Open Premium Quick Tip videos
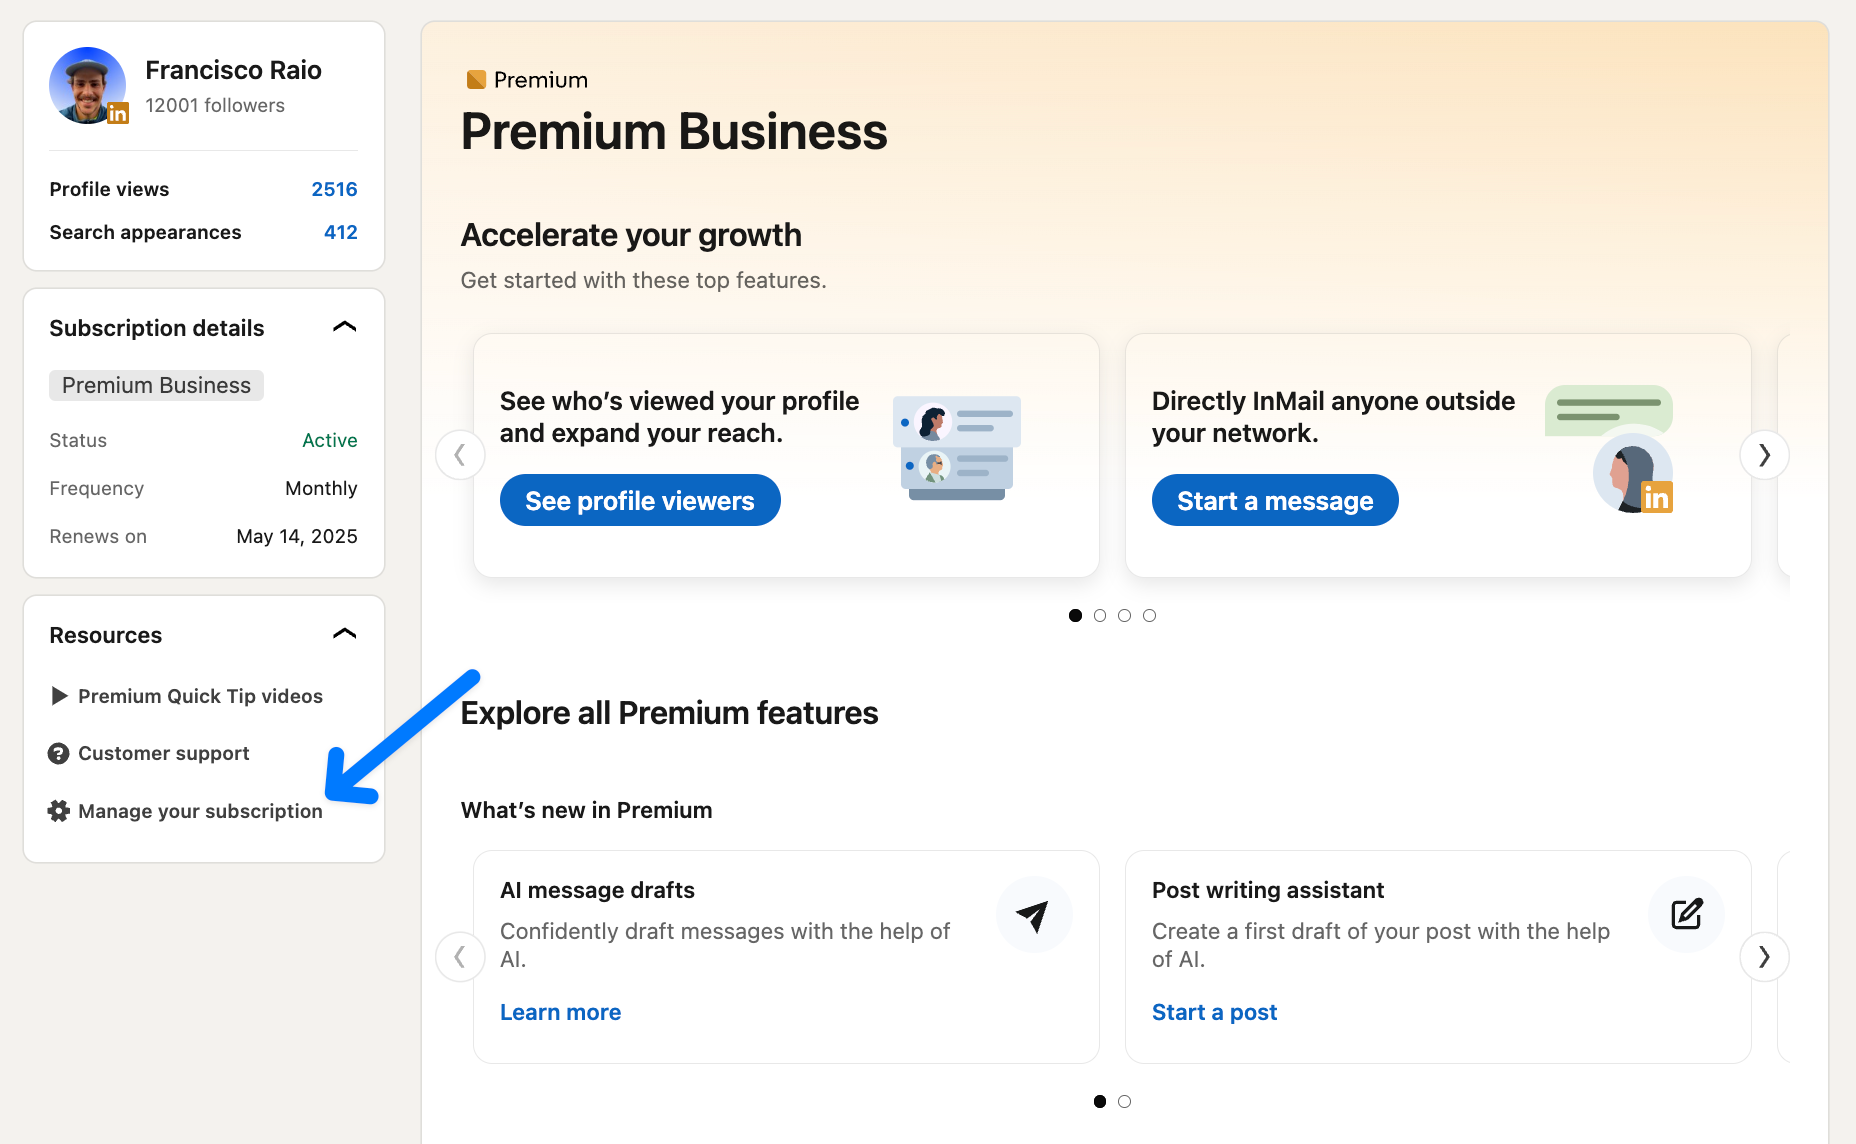Viewport: 1856px width, 1144px height. [x=200, y=696]
